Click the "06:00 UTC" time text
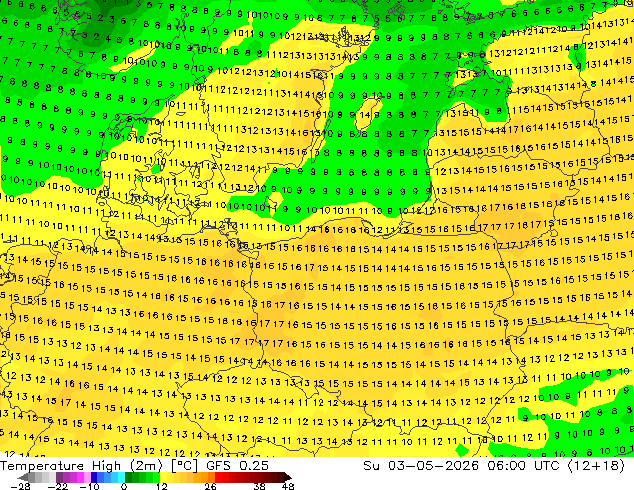The width and height of the screenshot is (634, 490). point(524,466)
